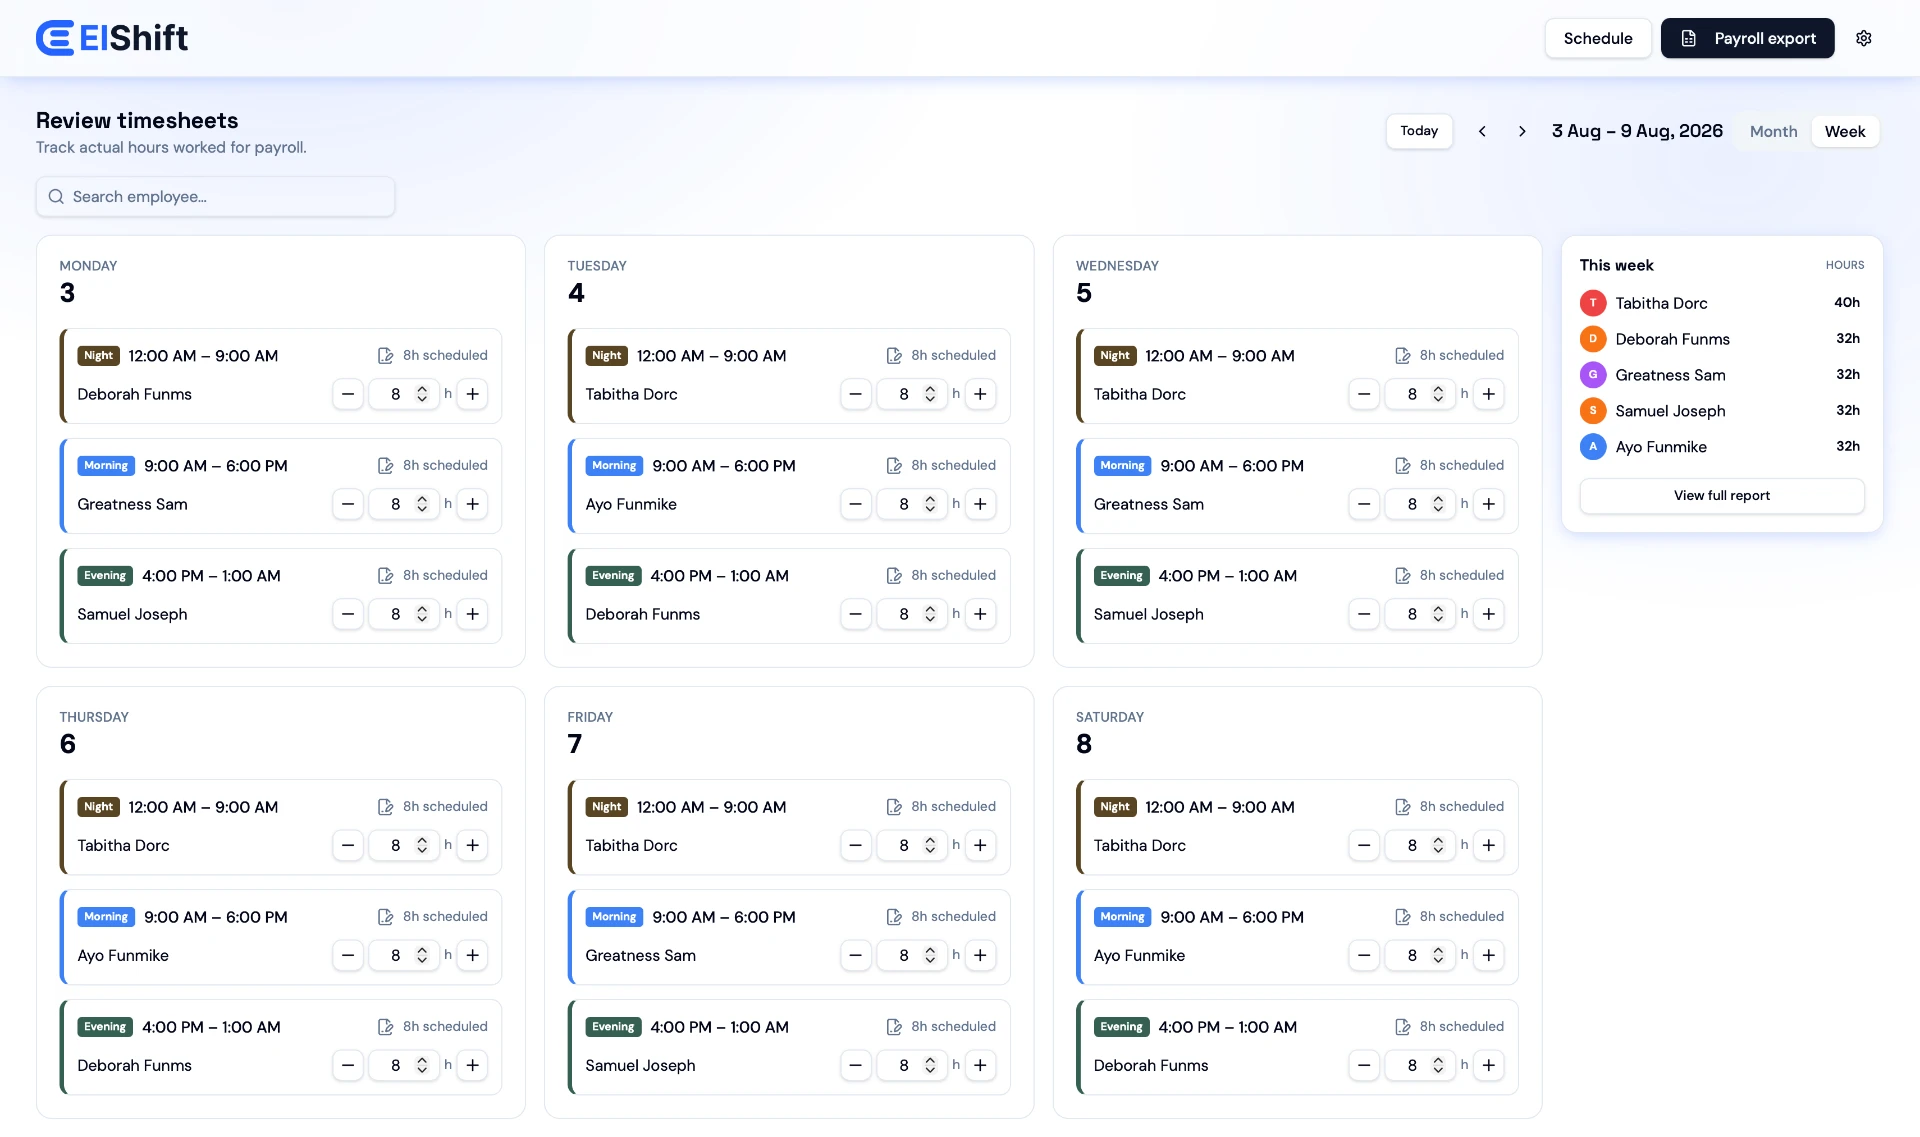
Task: Increase hours for Friday Evening Samuel Joseph
Action: tap(981, 1065)
